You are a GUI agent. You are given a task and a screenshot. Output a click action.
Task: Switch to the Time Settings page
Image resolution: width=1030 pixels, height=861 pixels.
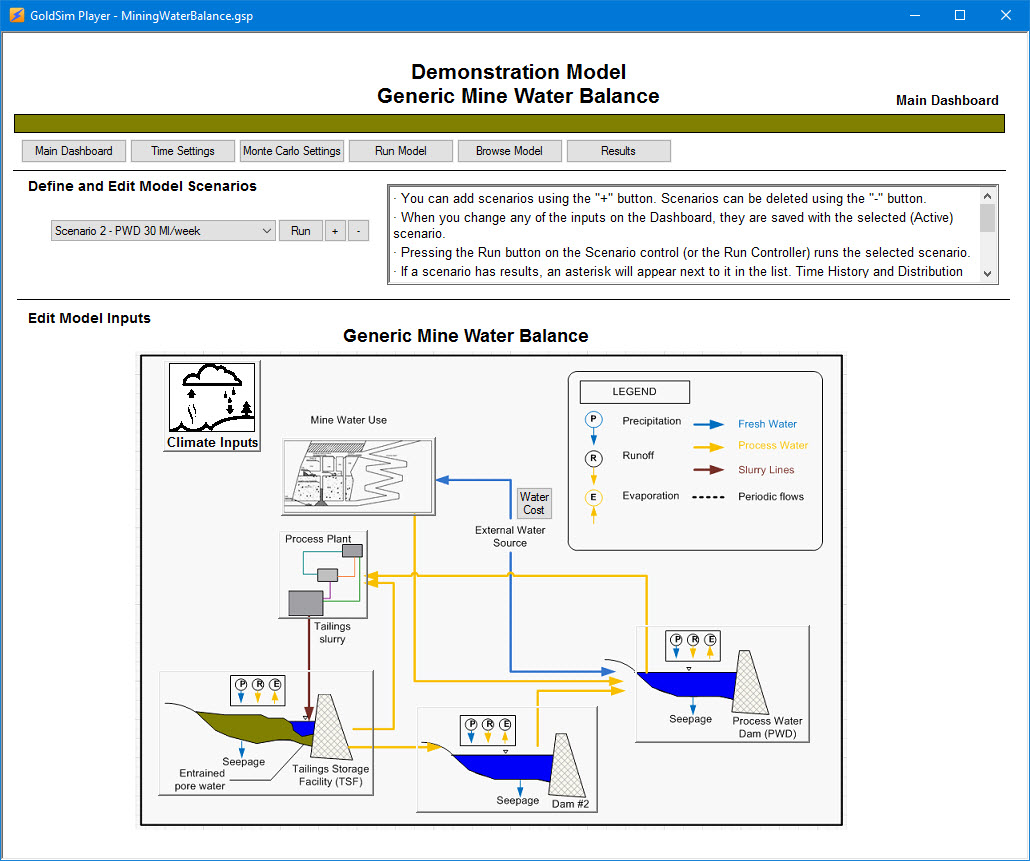pos(182,150)
